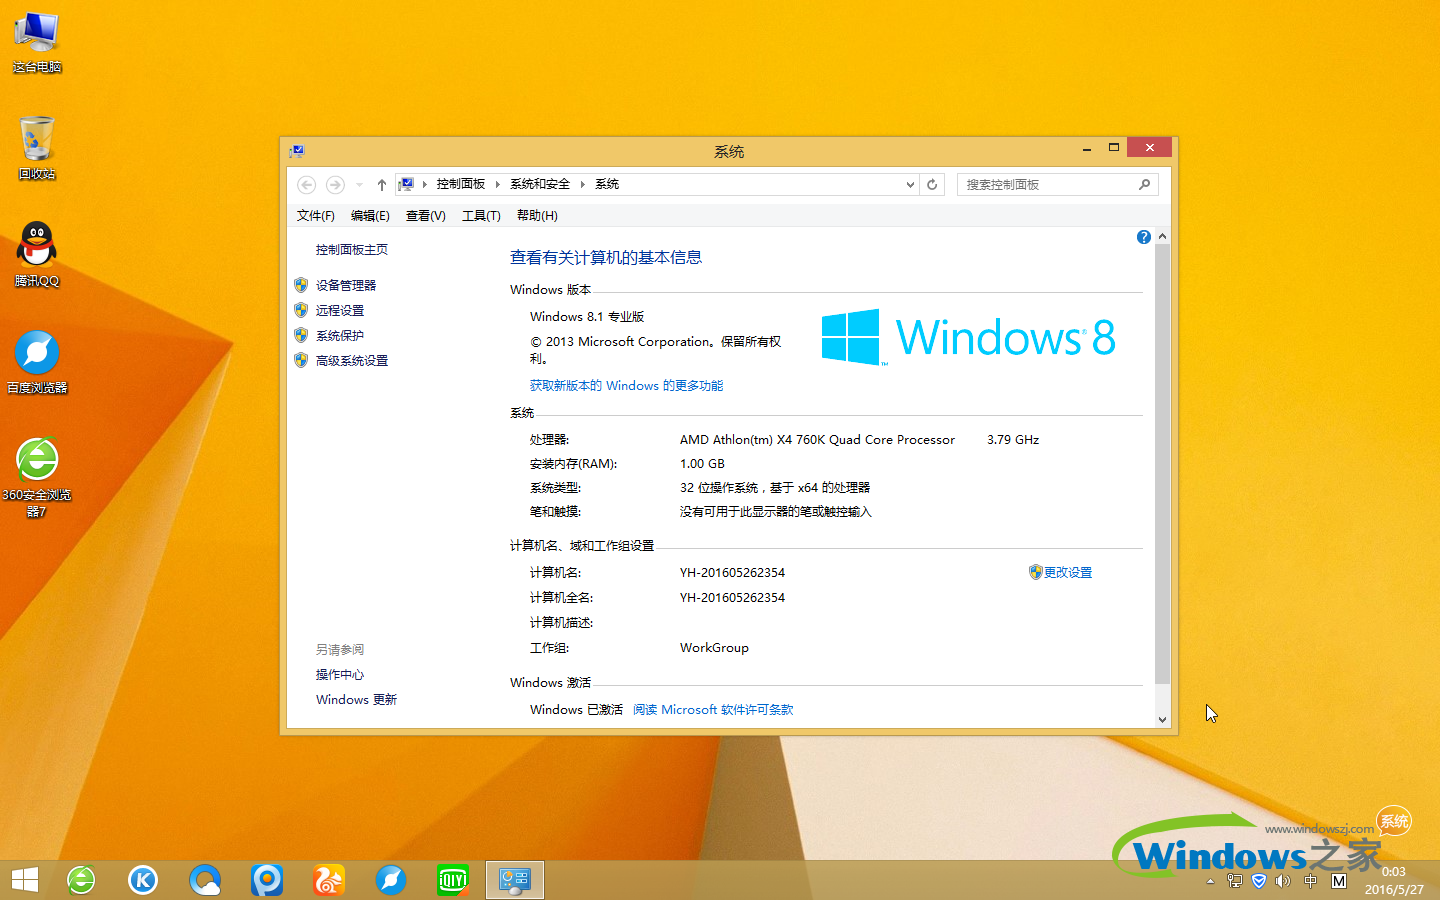1440x900 pixels.
Task: Open the recent pages chevron beside forward button
Action: [358, 184]
